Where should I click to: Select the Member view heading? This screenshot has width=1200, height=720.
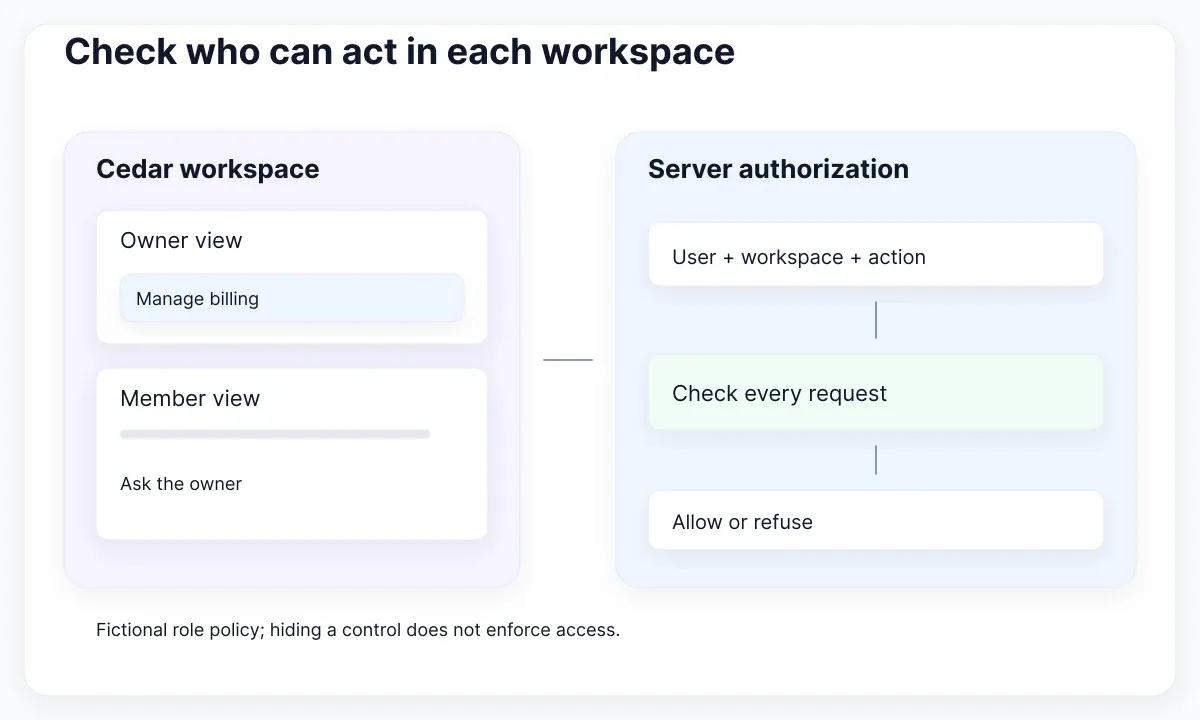coord(190,398)
